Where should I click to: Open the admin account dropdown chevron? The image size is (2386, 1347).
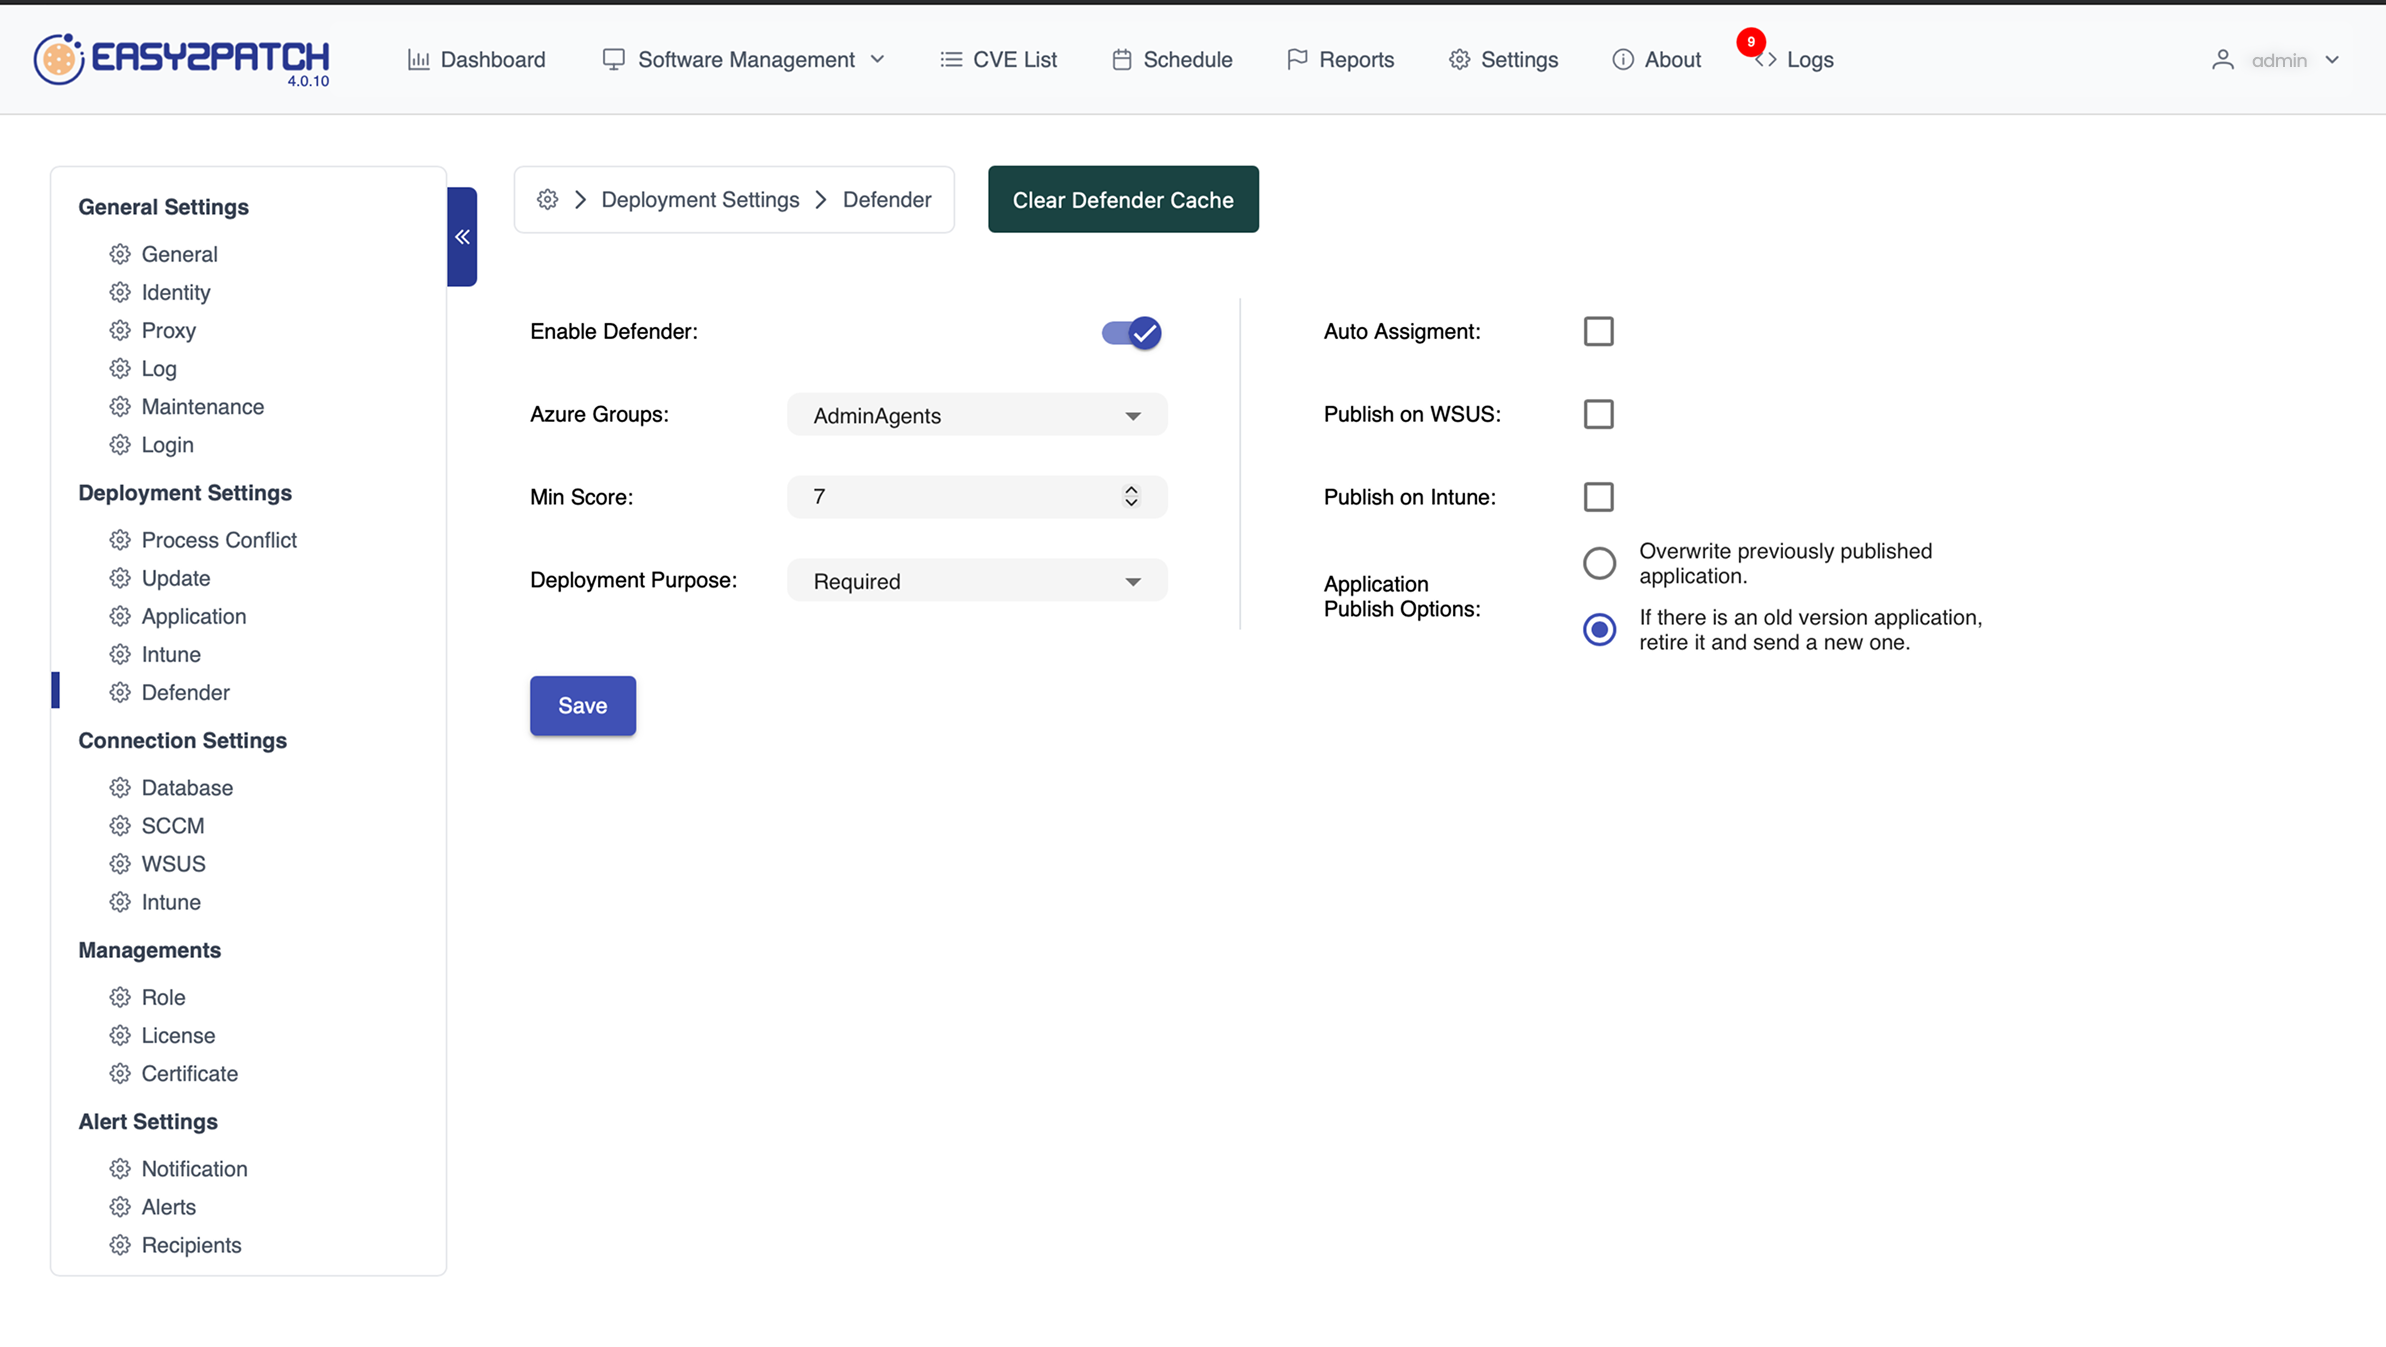pyautogui.click(x=2332, y=60)
